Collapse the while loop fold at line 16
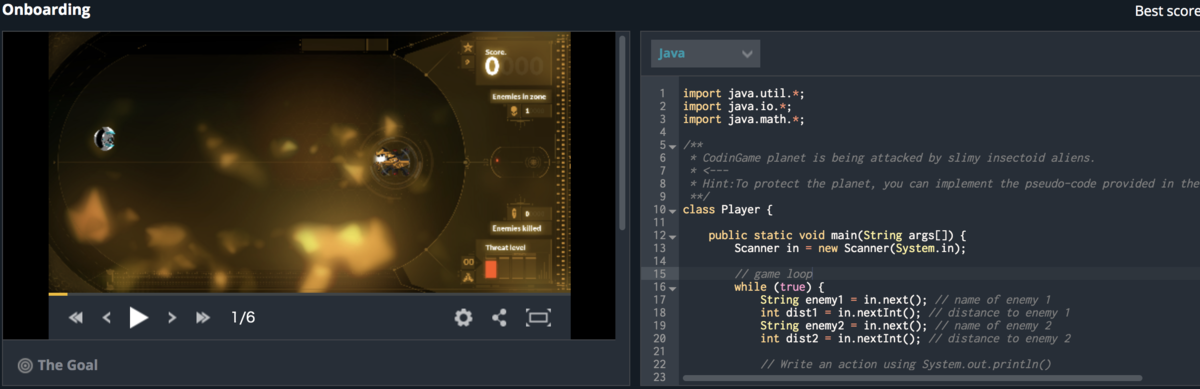 [x=672, y=288]
